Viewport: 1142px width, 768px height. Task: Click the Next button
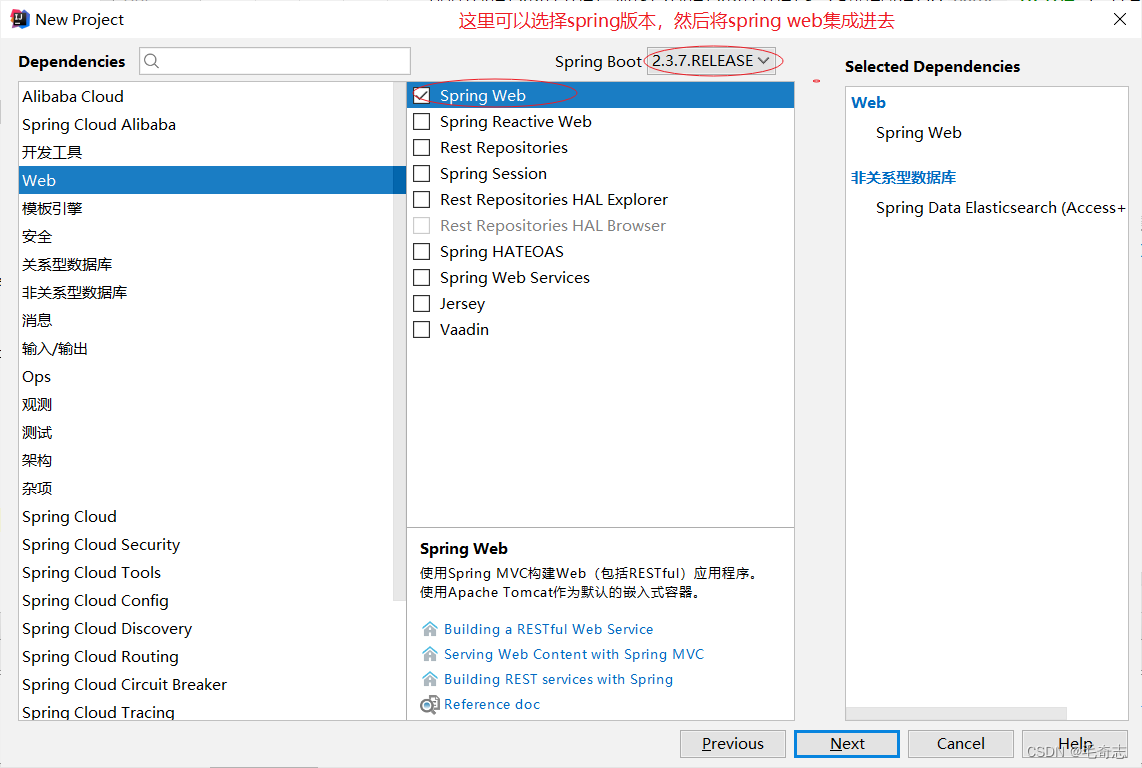coord(847,744)
